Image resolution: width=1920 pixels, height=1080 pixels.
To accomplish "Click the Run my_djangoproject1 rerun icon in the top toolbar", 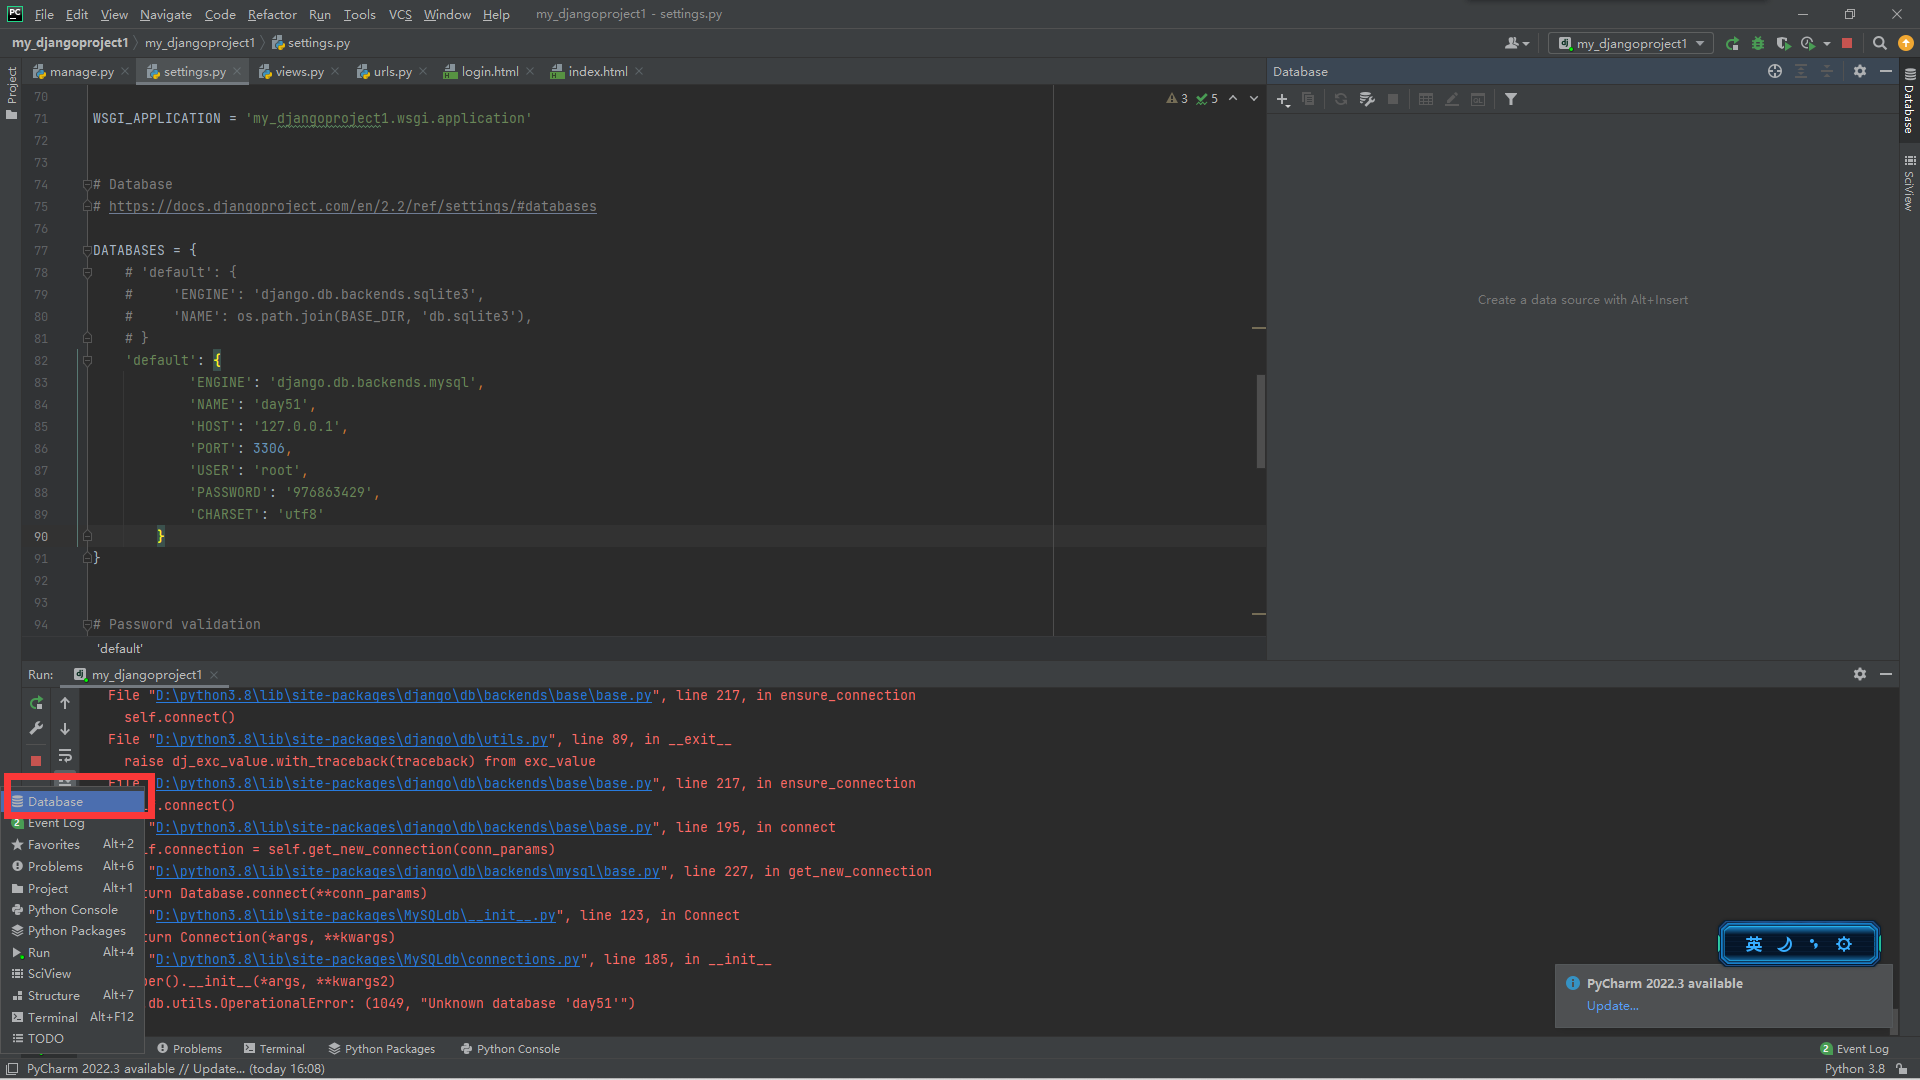I will [1732, 43].
